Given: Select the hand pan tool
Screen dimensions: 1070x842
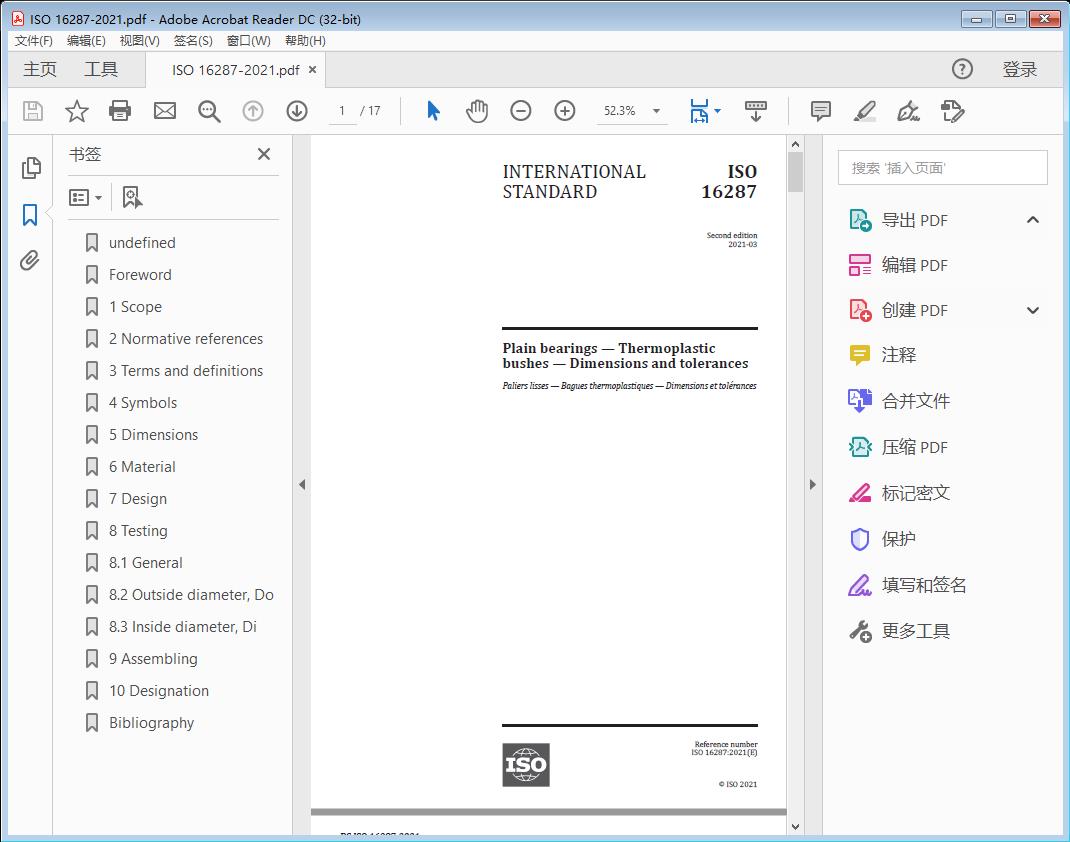Looking at the screenshot, I should point(477,111).
